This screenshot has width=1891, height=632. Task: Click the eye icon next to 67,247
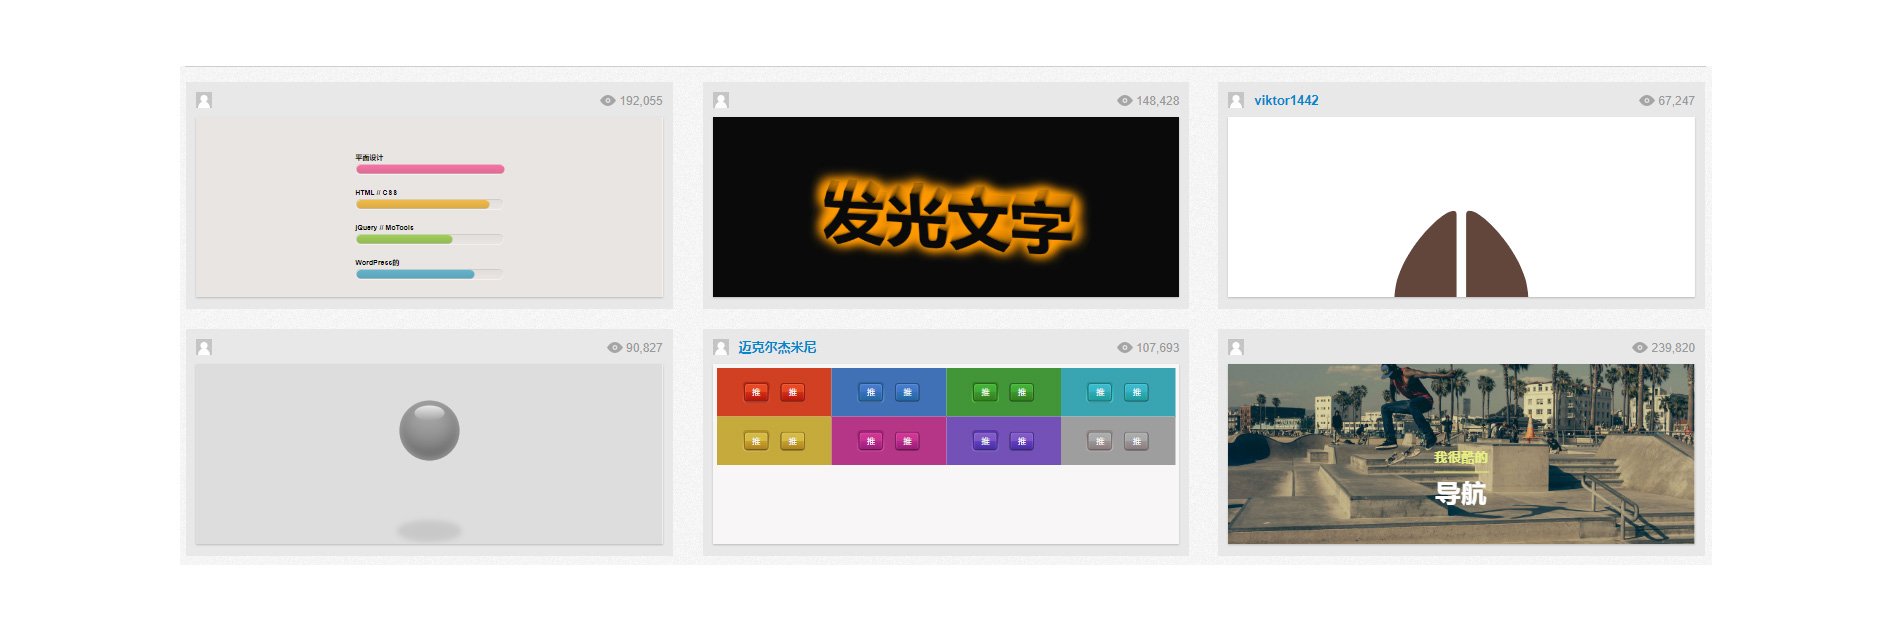pos(1646,100)
